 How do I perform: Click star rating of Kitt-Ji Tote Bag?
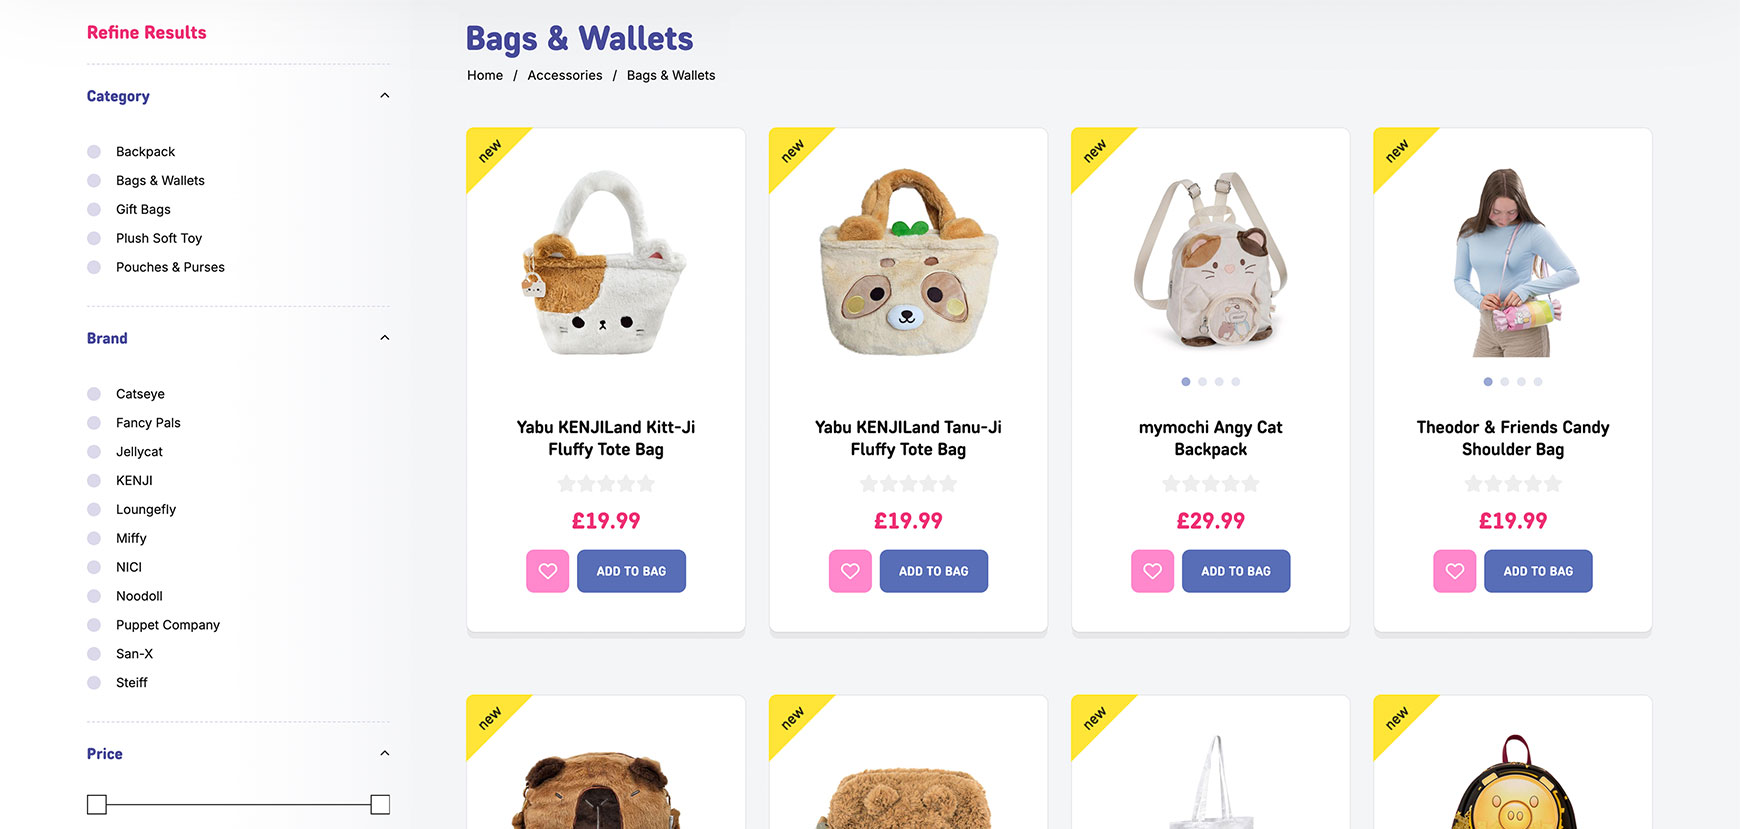point(606,484)
